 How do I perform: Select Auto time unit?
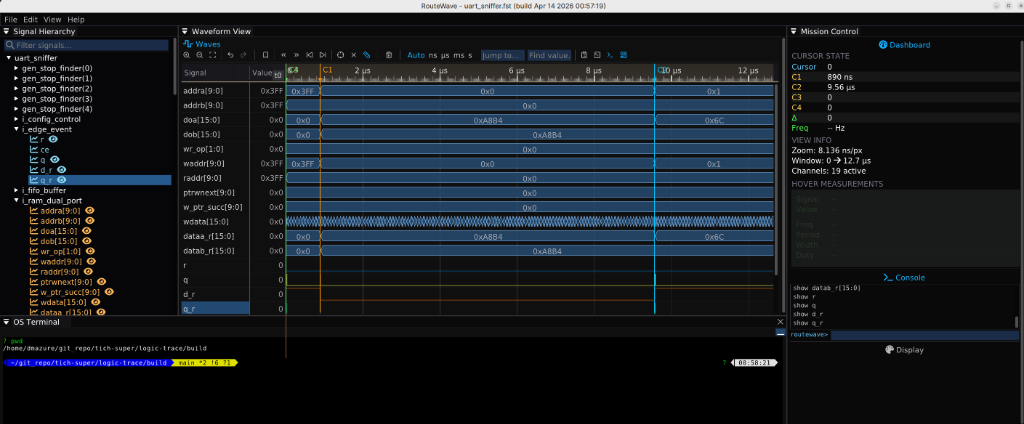tap(416, 56)
